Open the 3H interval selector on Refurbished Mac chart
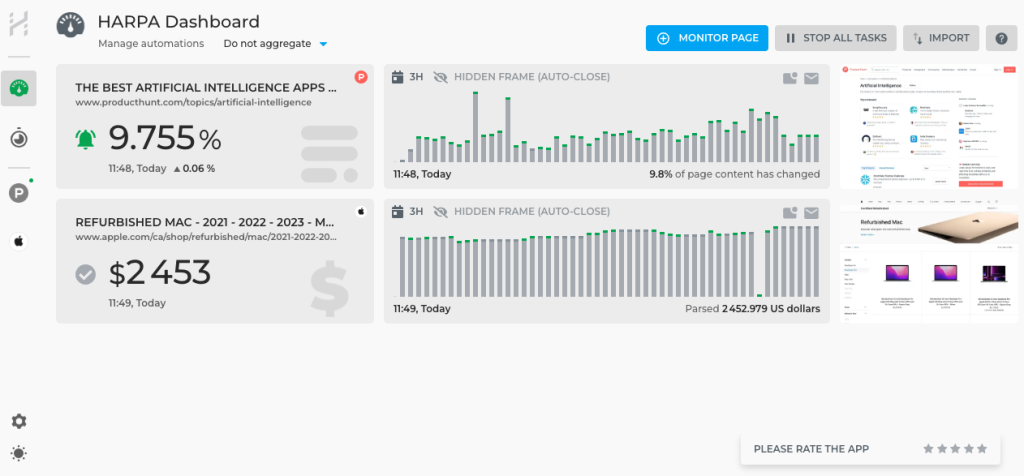The height and width of the screenshot is (476, 1024). click(409, 211)
